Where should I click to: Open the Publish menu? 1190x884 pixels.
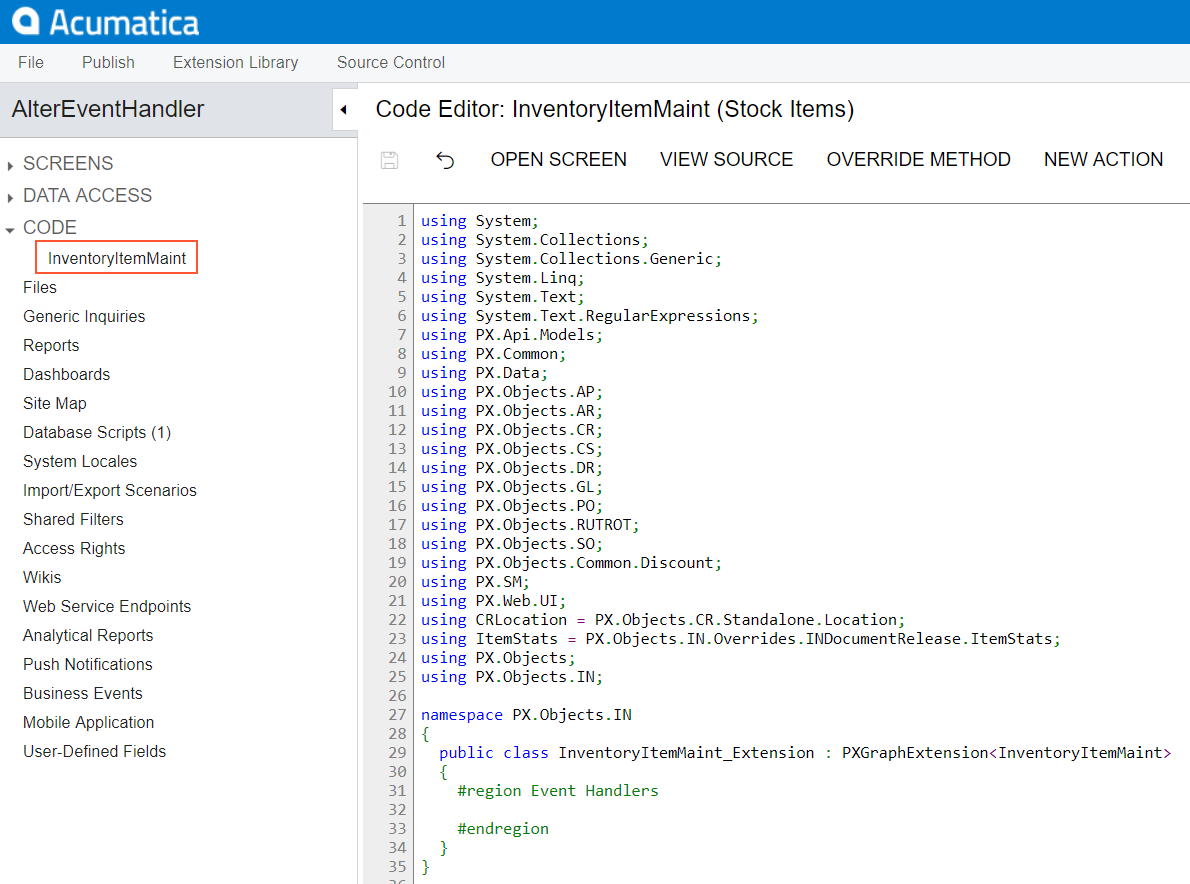tap(108, 62)
